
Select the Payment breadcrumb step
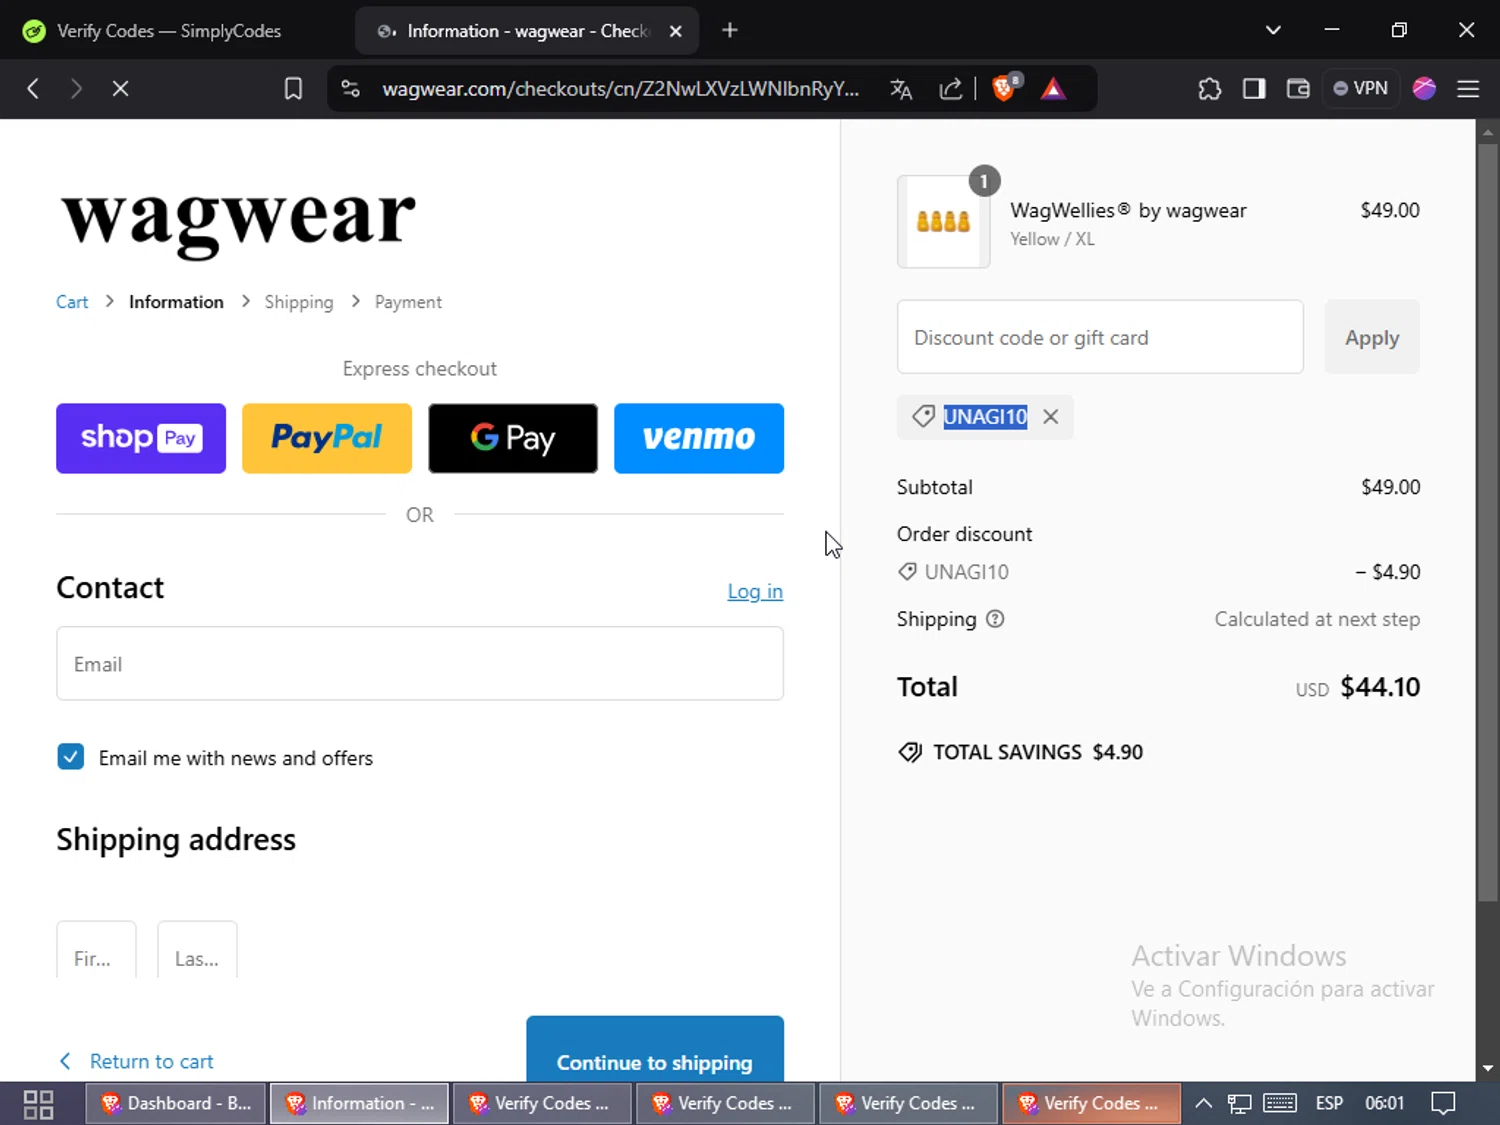[408, 302]
